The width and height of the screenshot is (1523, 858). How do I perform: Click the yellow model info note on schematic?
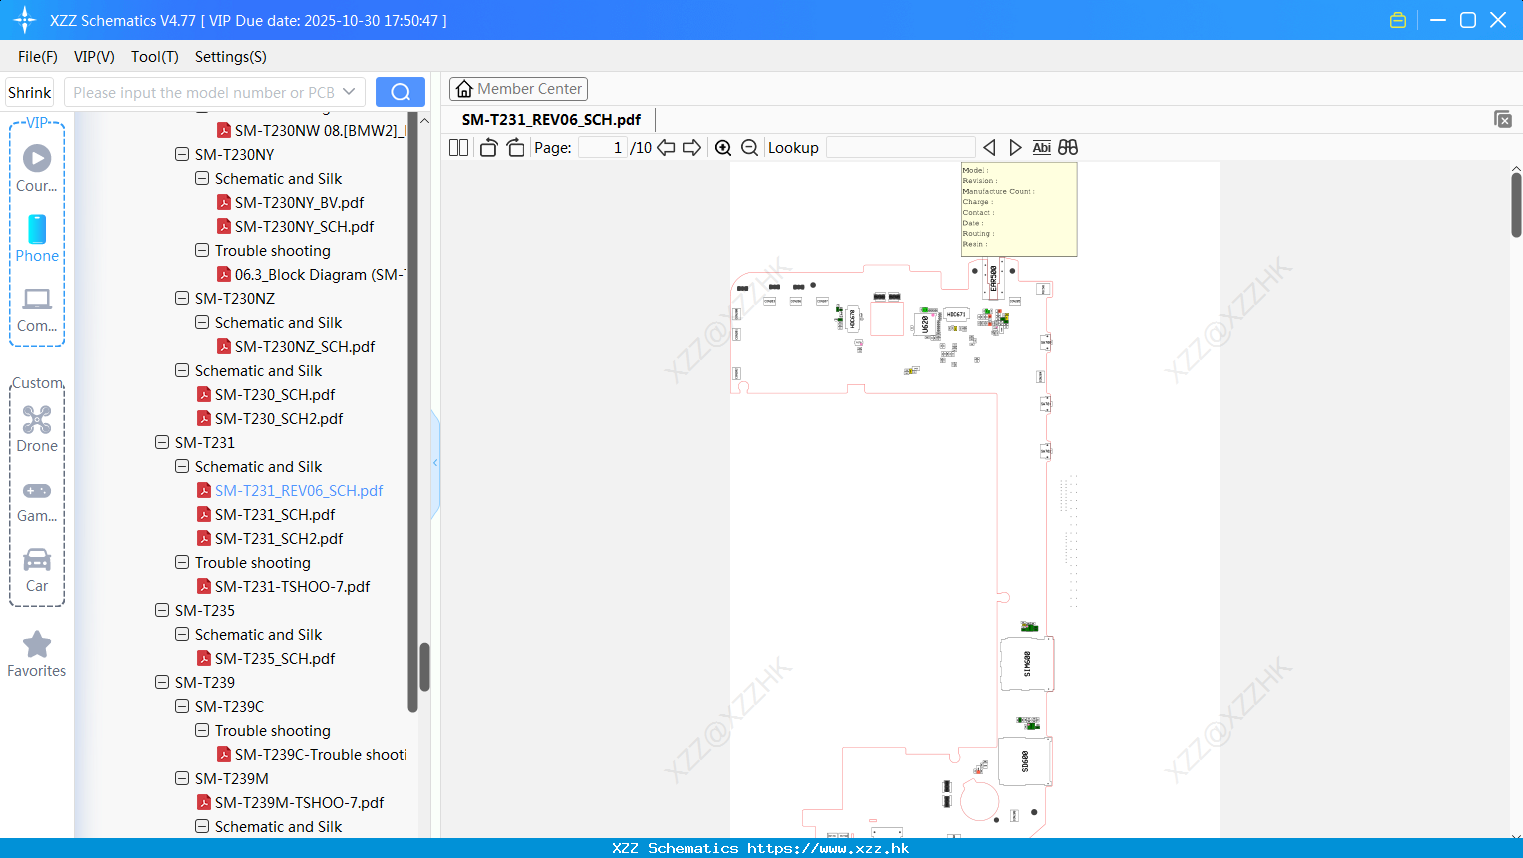point(1019,209)
